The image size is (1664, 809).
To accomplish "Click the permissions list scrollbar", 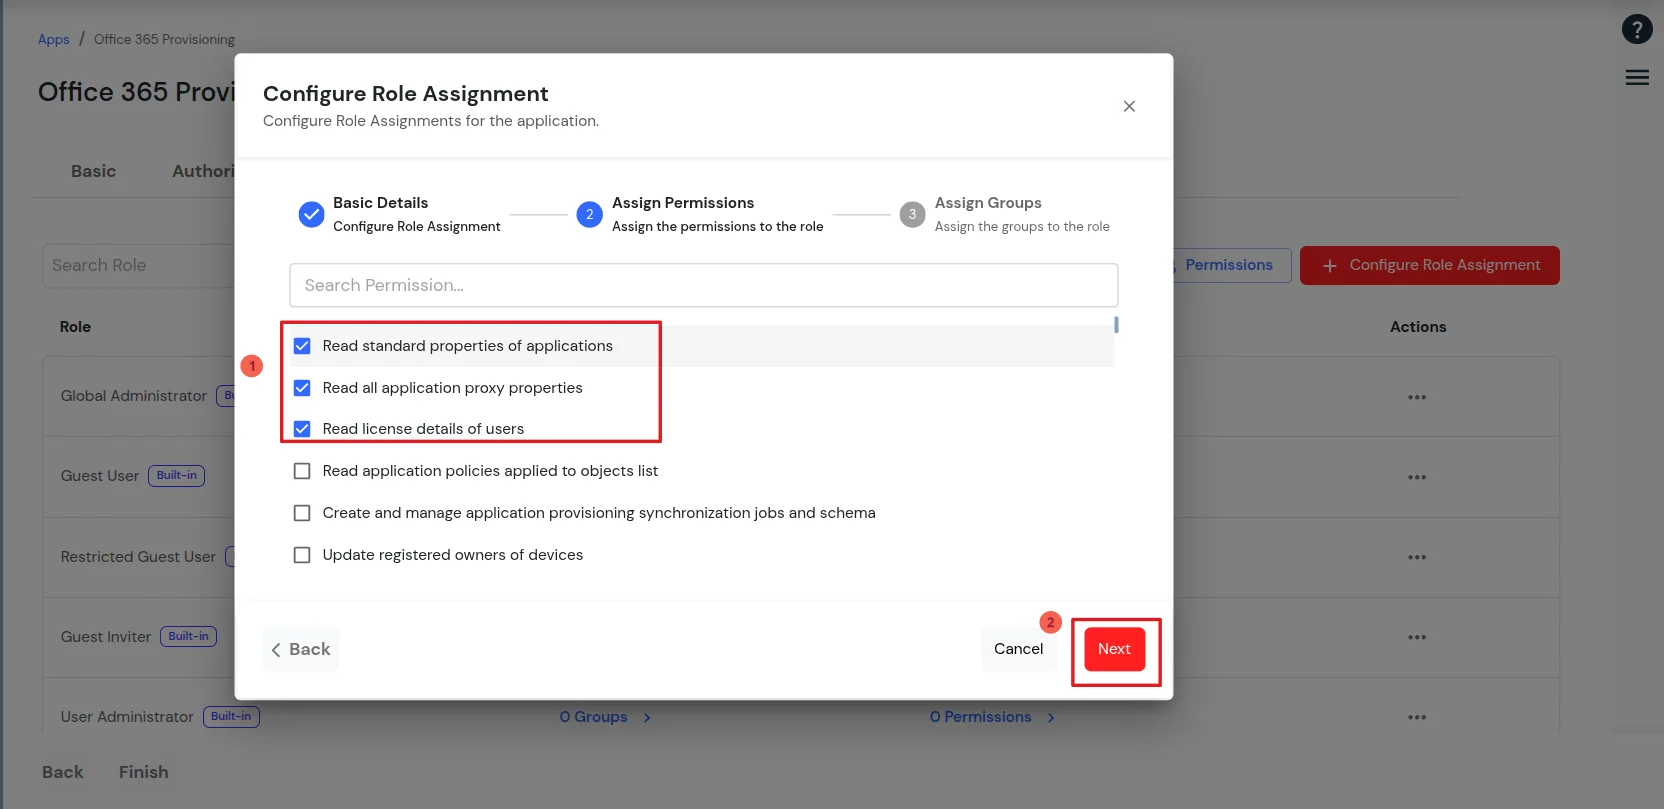I will point(1116,325).
